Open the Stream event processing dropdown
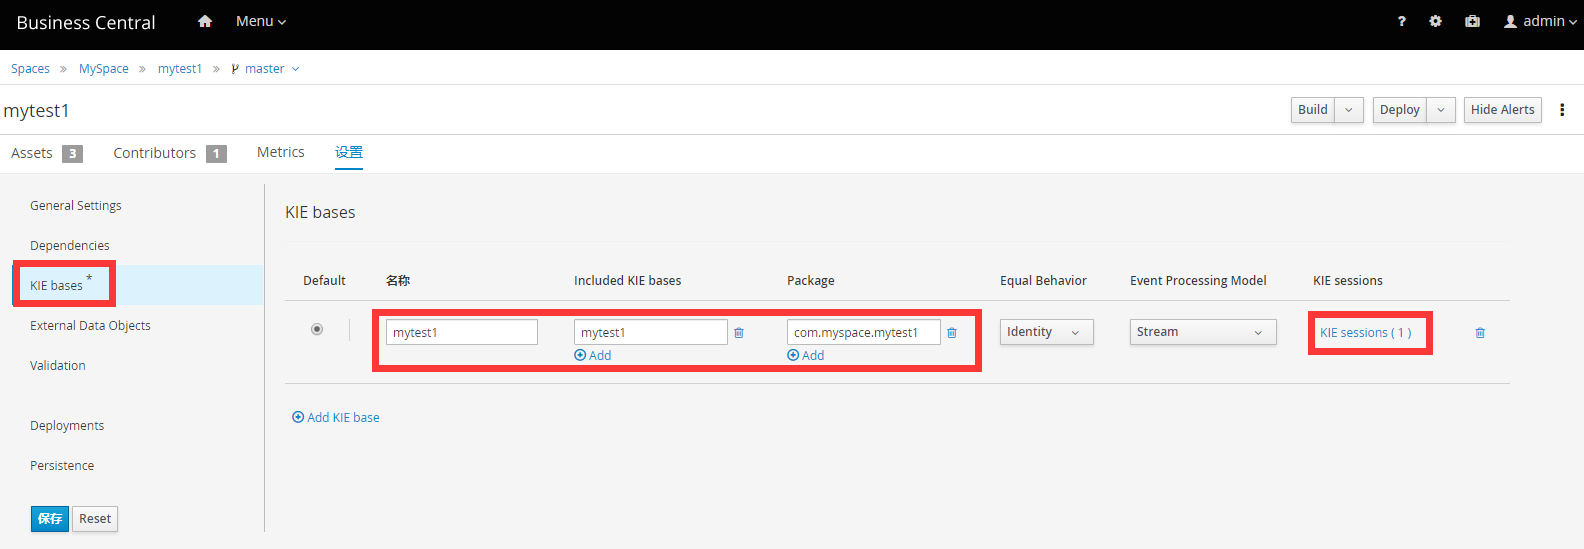Image resolution: width=1584 pixels, height=549 pixels. (1203, 332)
